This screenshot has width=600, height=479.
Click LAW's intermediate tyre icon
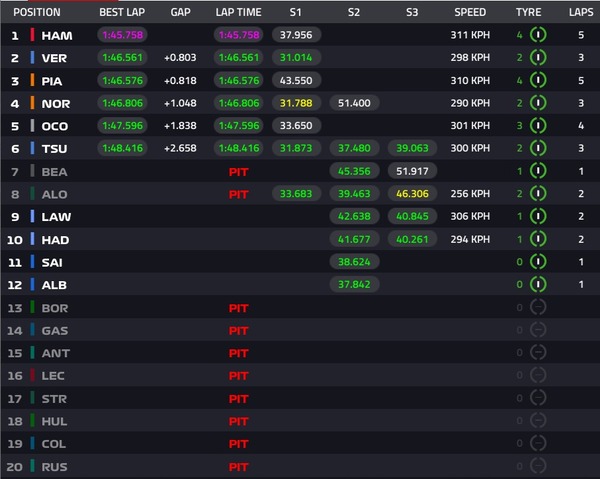[x=538, y=216]
